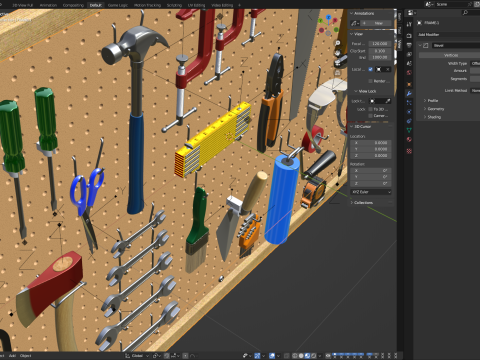Select solid viewport shading
This screenshot has width=480, height=360.
[x=301, y=356]
